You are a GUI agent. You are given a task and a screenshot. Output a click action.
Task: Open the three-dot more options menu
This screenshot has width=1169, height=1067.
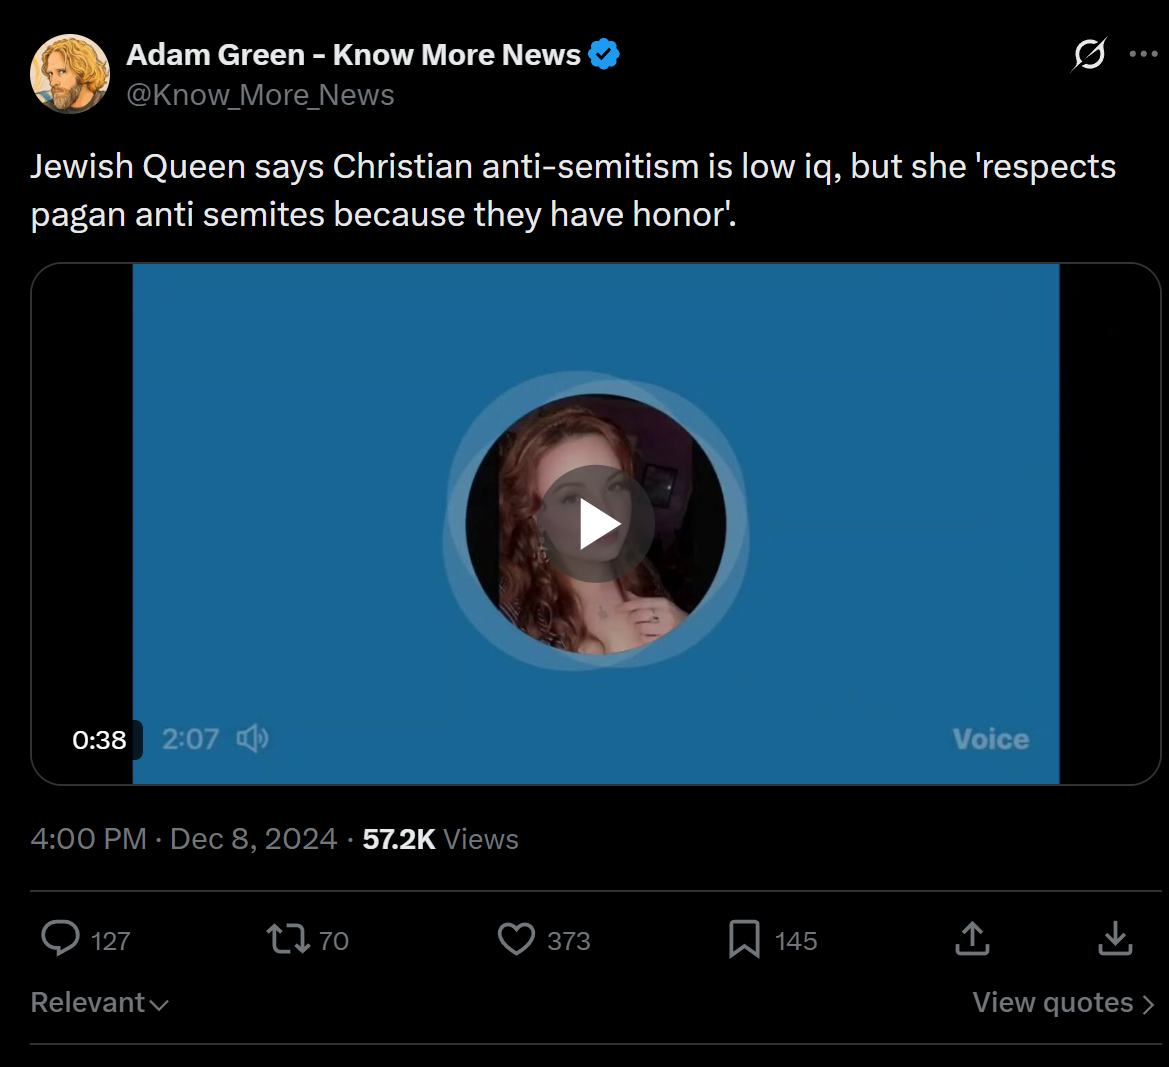point(1144,54)
